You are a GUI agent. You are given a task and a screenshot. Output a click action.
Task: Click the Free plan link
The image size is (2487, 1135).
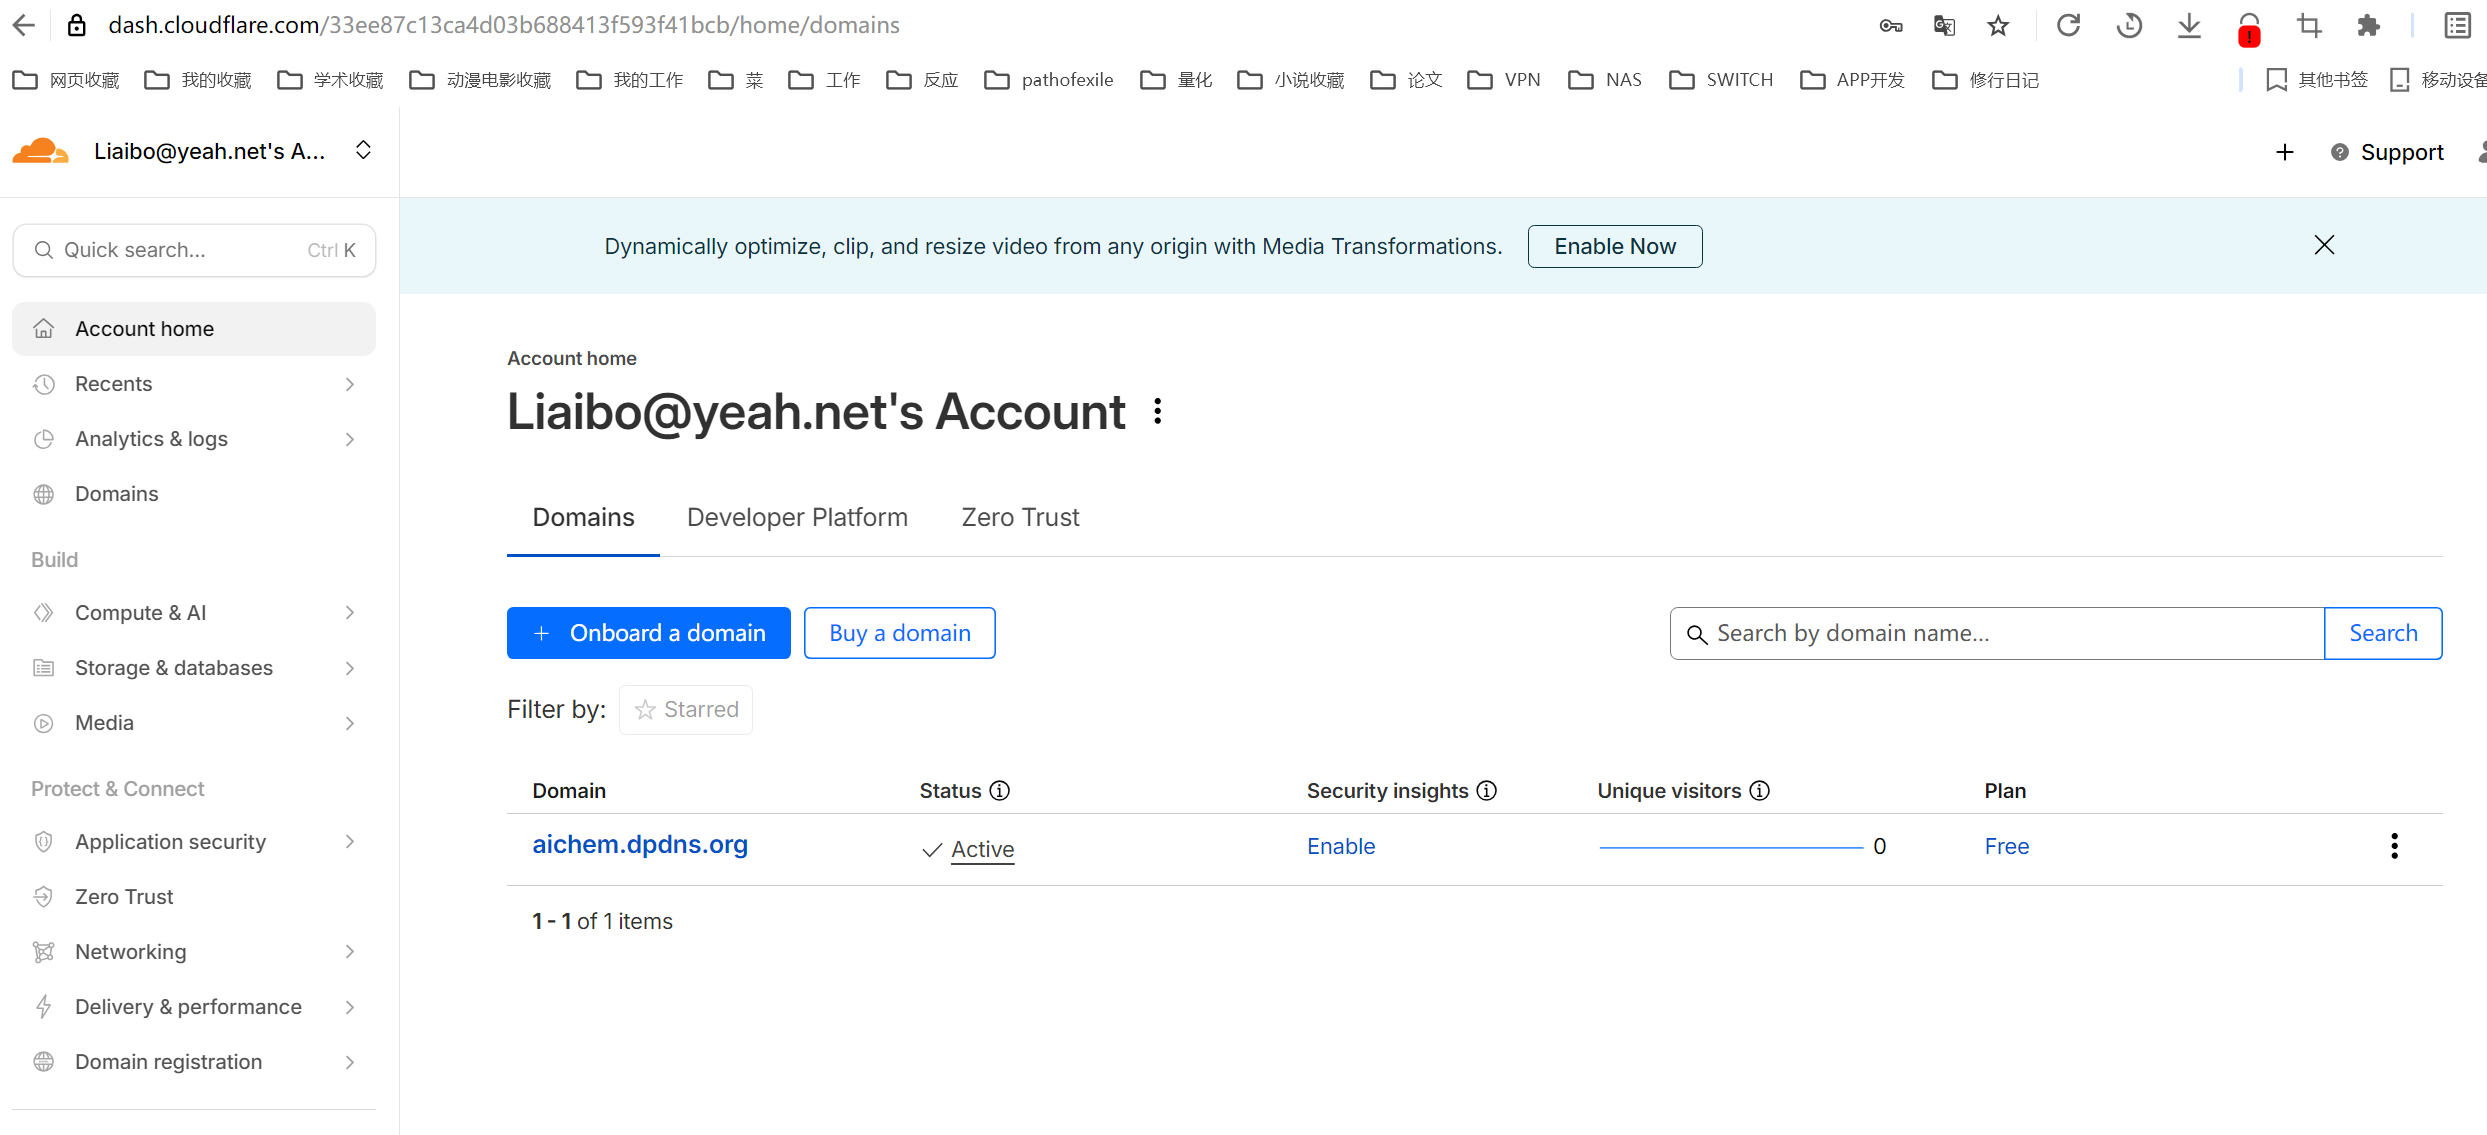click(2007, 847)
